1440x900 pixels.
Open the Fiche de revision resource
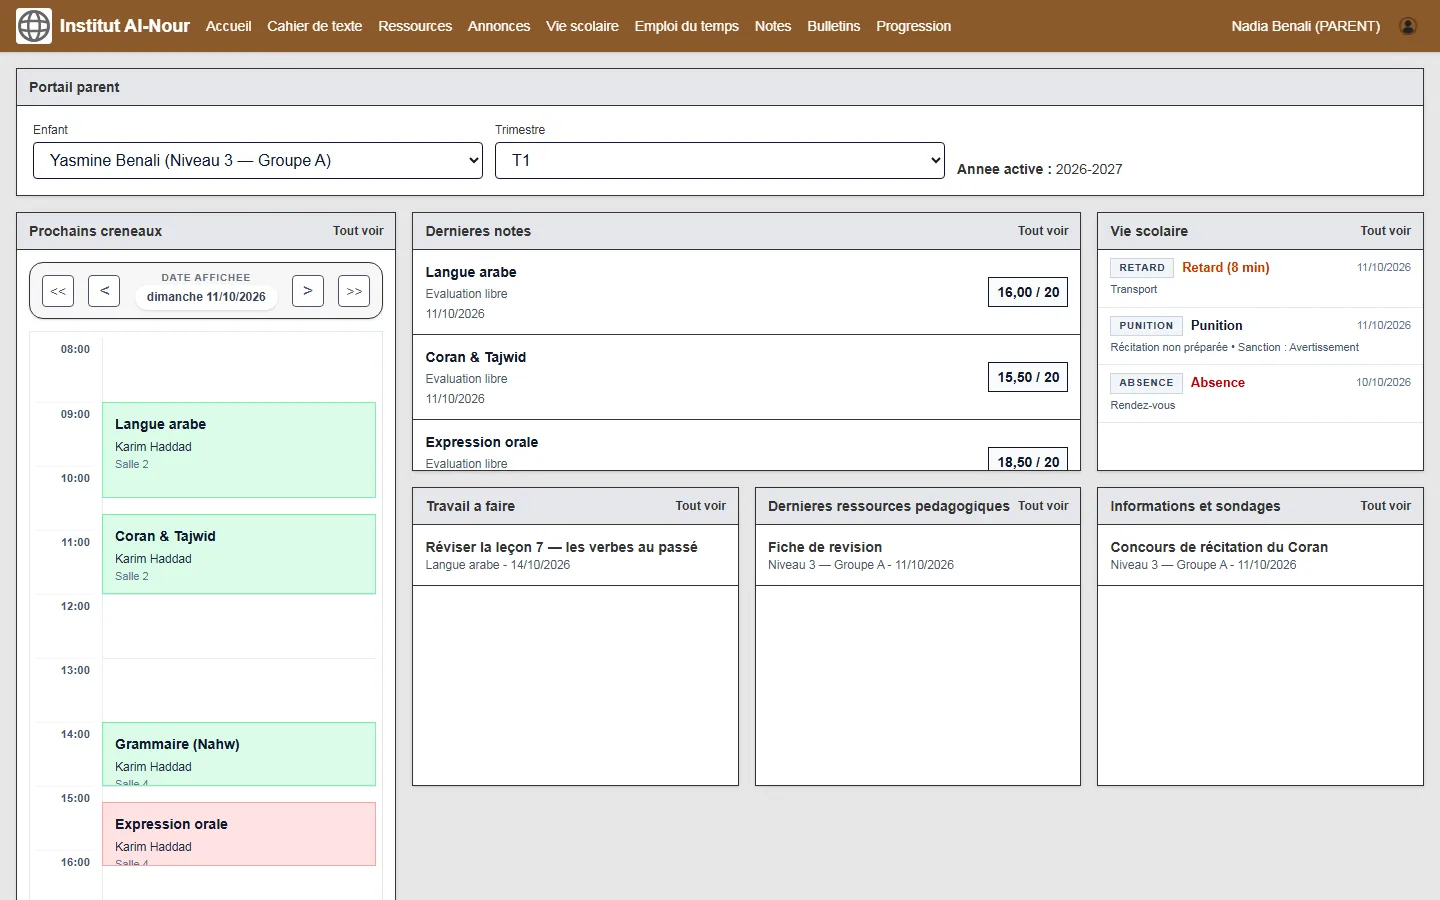[x=918, y=555]
